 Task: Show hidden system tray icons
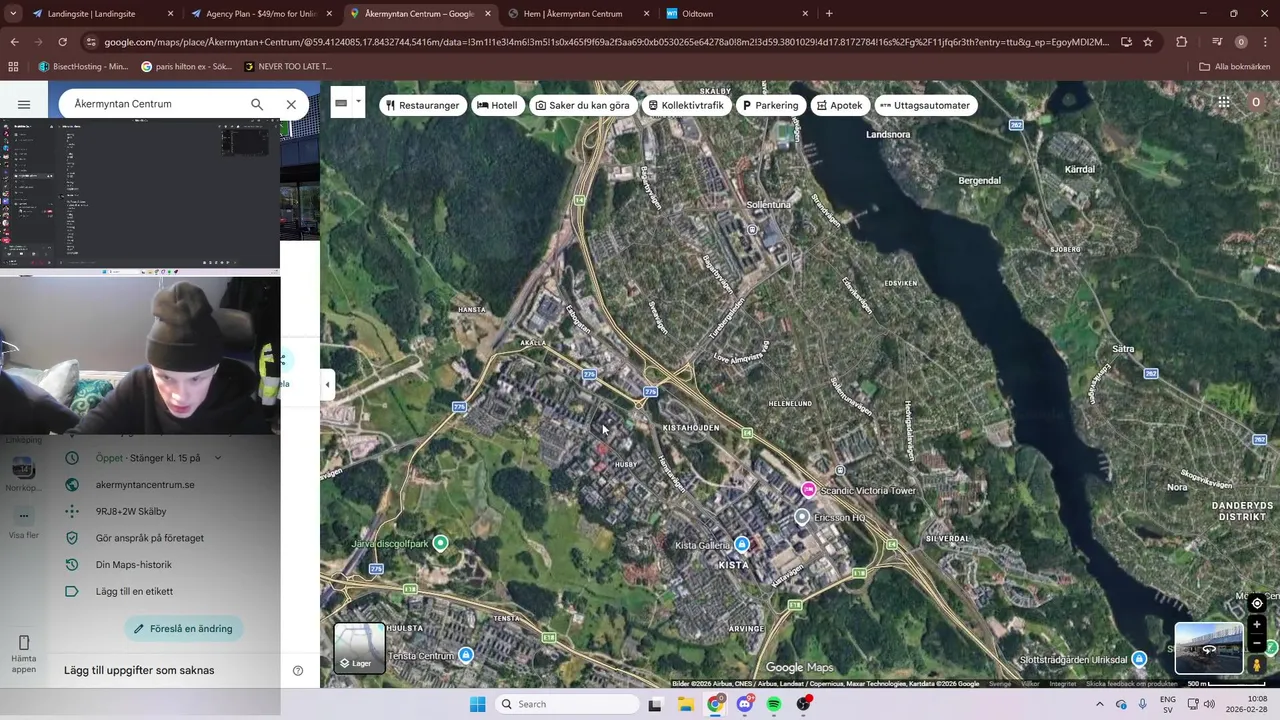1099,704
